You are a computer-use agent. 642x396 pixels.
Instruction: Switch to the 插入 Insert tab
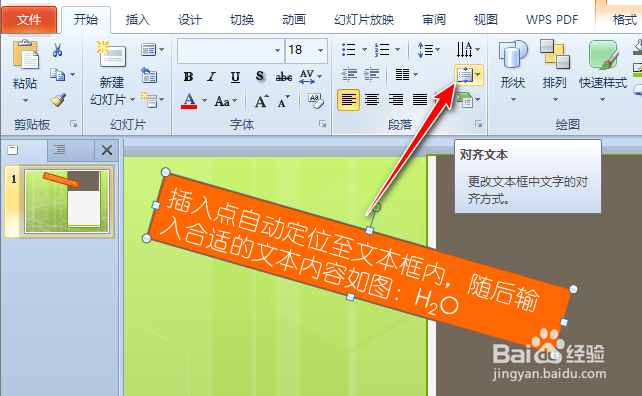pos(137,19)
